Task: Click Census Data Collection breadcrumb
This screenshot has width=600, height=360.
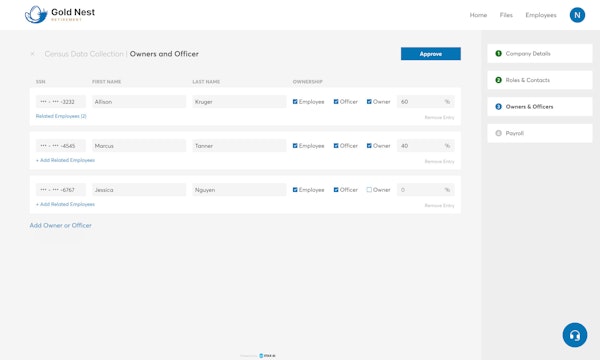Action: click(84, 54)
